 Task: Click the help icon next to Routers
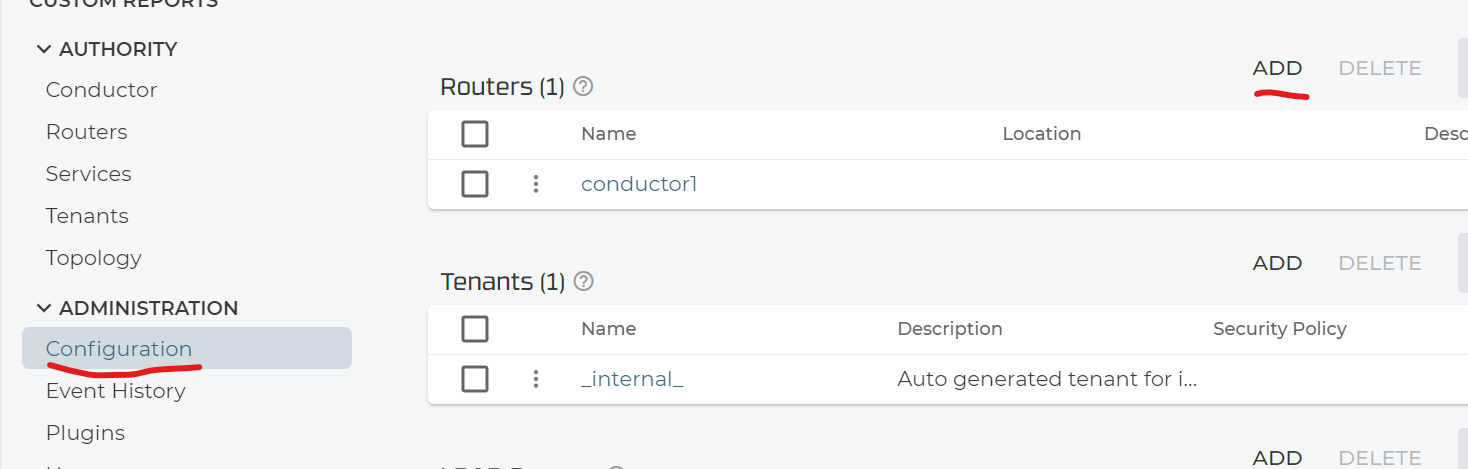(x=584, y=87)
